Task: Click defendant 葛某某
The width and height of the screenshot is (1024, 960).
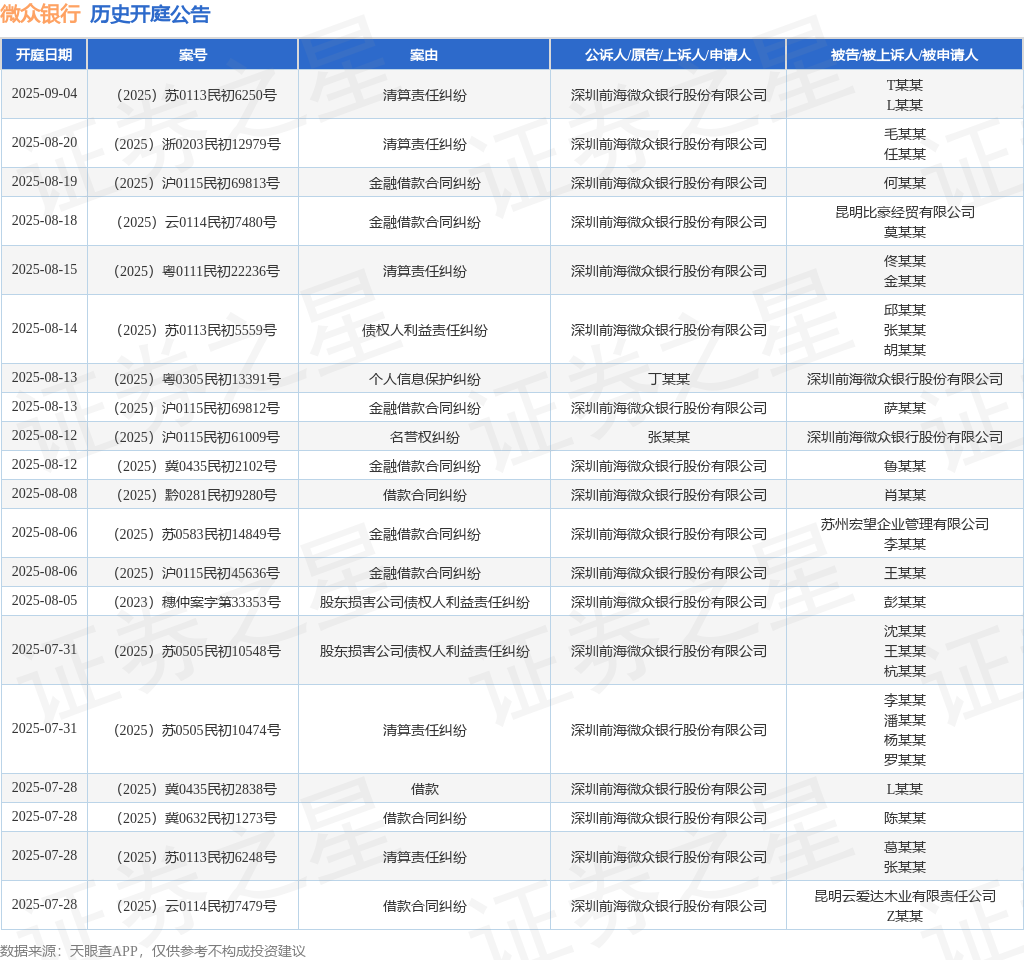Action: point(904,848)
